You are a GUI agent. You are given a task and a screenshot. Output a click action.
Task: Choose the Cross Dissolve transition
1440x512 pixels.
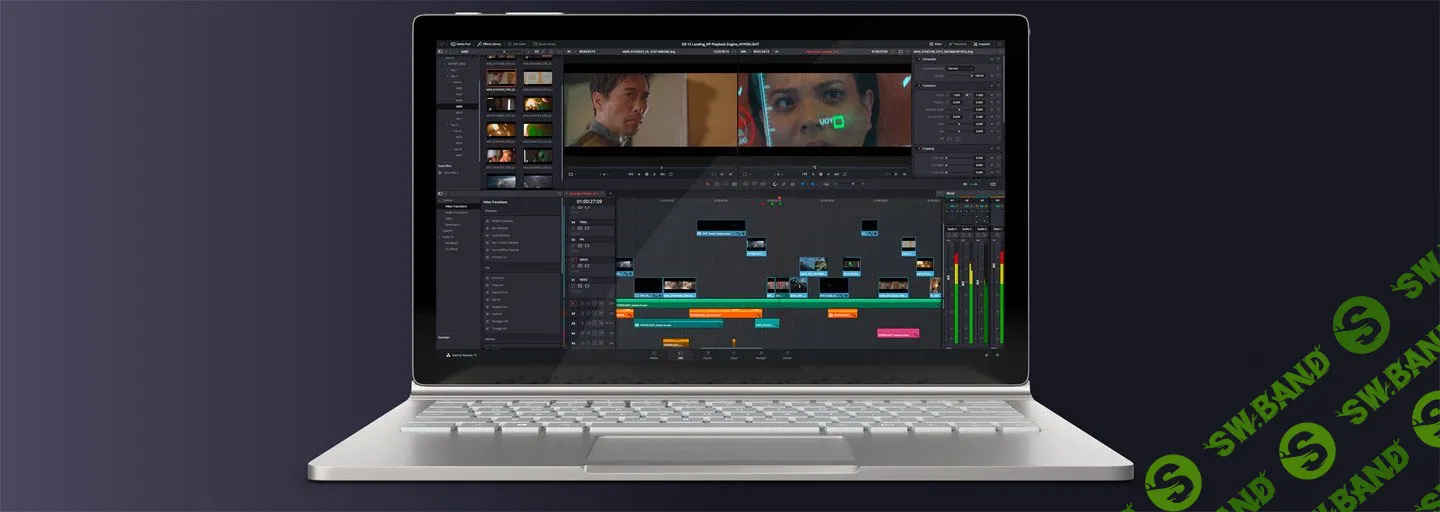point(501,235)
